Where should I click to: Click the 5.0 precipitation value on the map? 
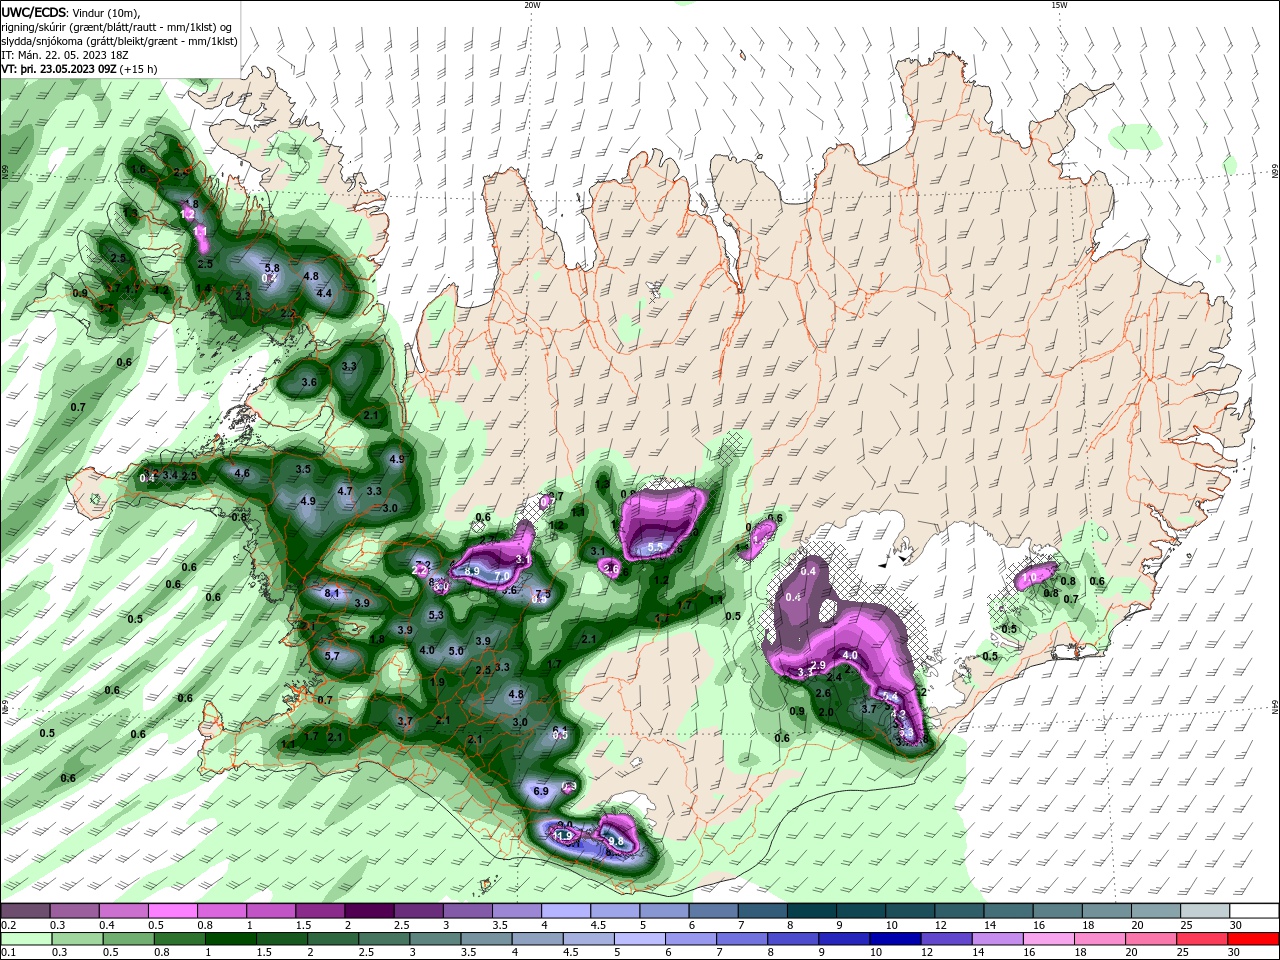(x=456, y=651)
